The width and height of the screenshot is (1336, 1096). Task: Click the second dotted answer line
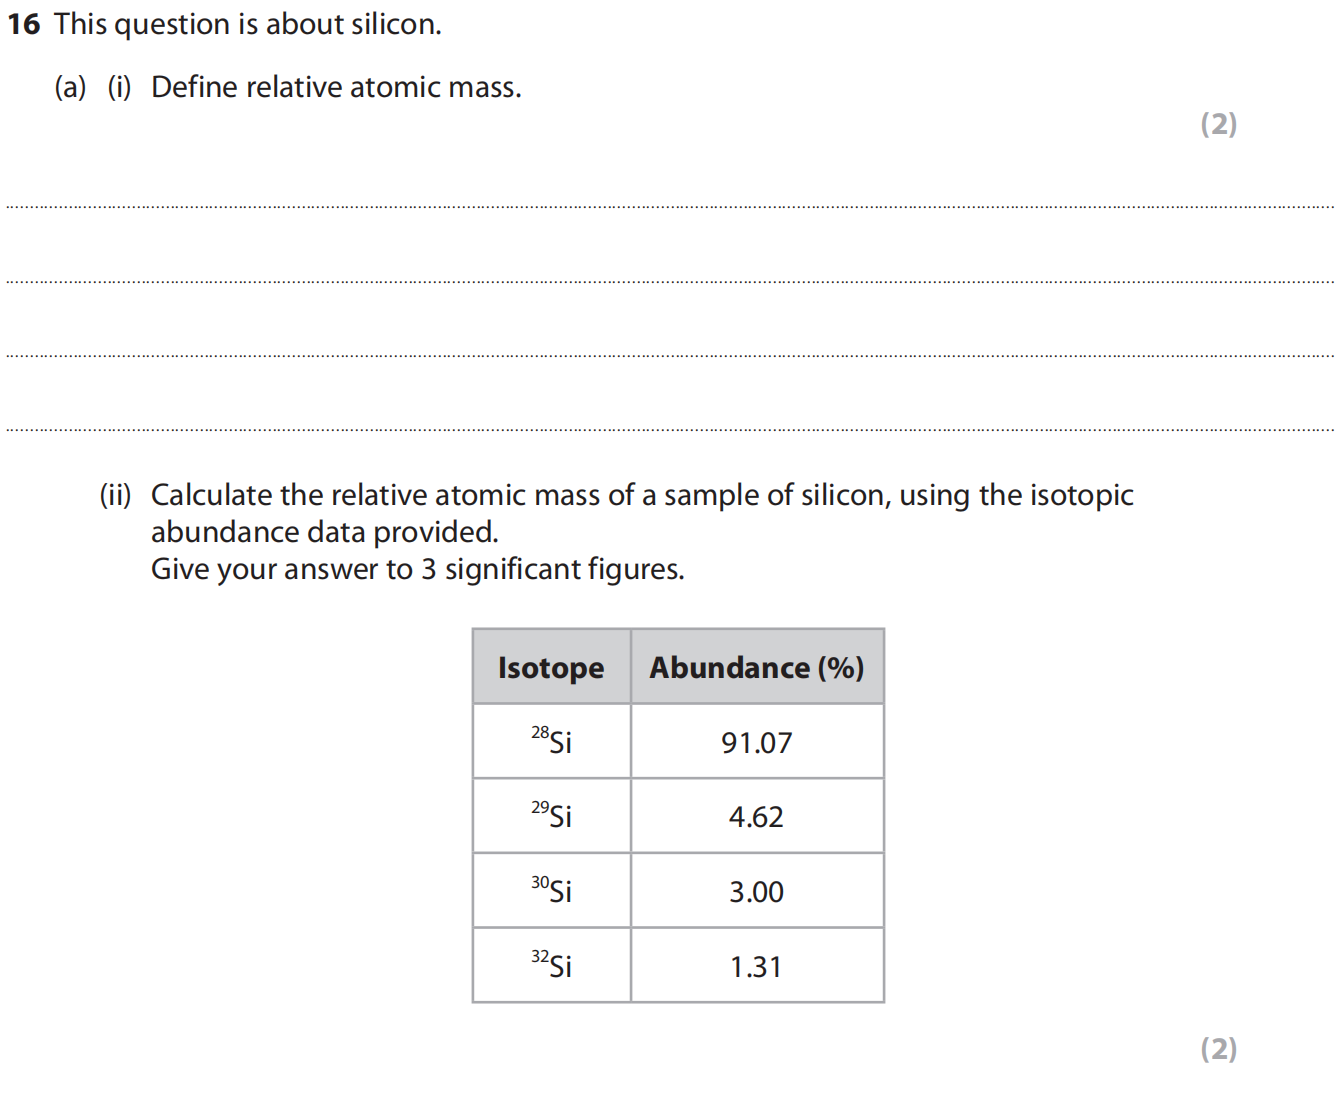[x=668, y=281]
